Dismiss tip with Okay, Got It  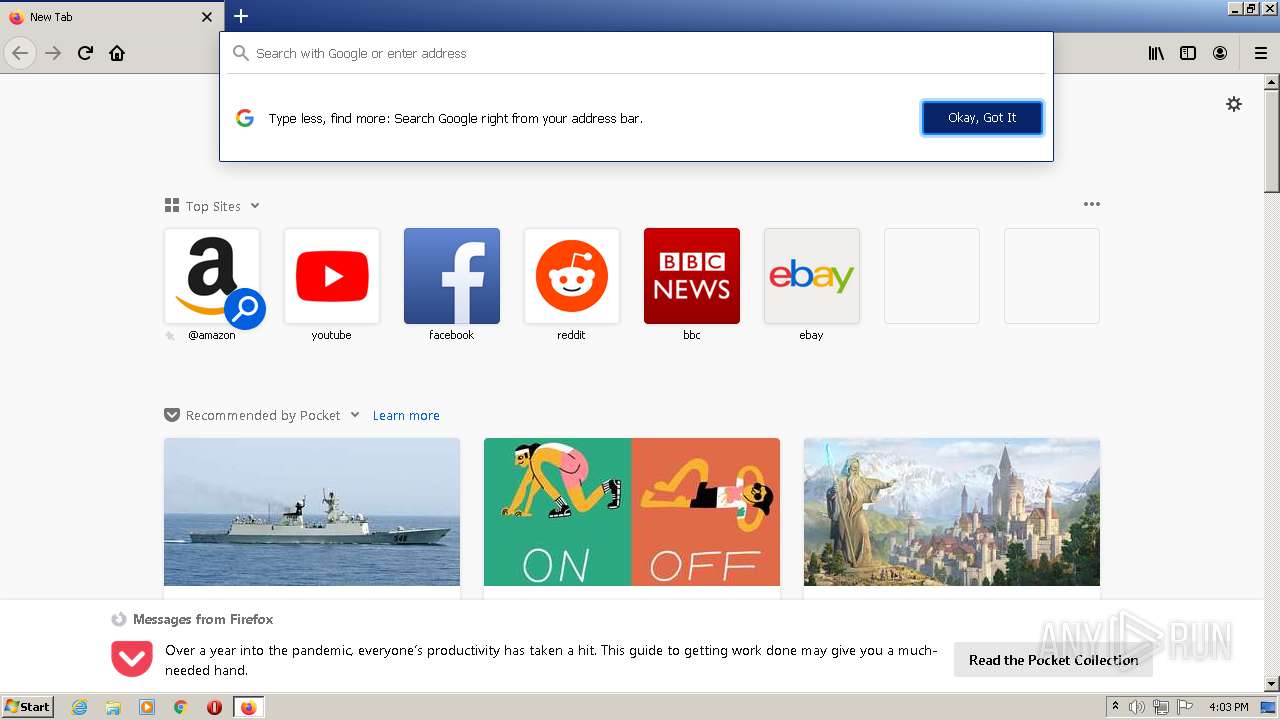[982, 118]
